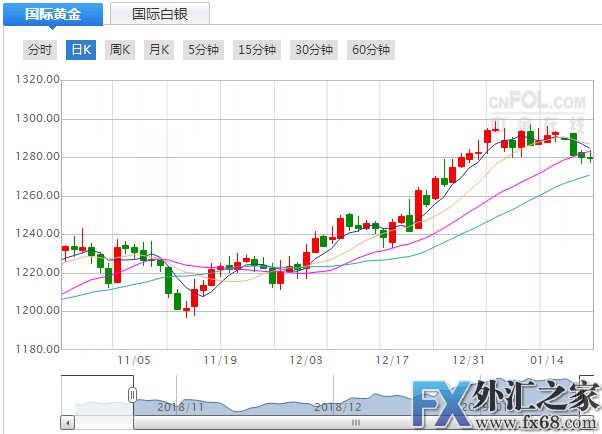
Task: Click the left handle of the range navigator
Action: pyautogui.click(x=131, y=394)
